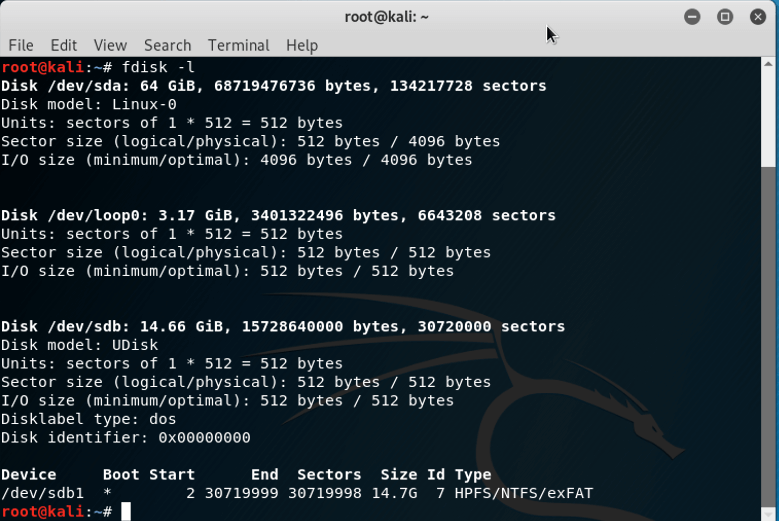779x521 pixels.
Task: Click the 'fdisk -l' command text
Action: coord(158,67)
